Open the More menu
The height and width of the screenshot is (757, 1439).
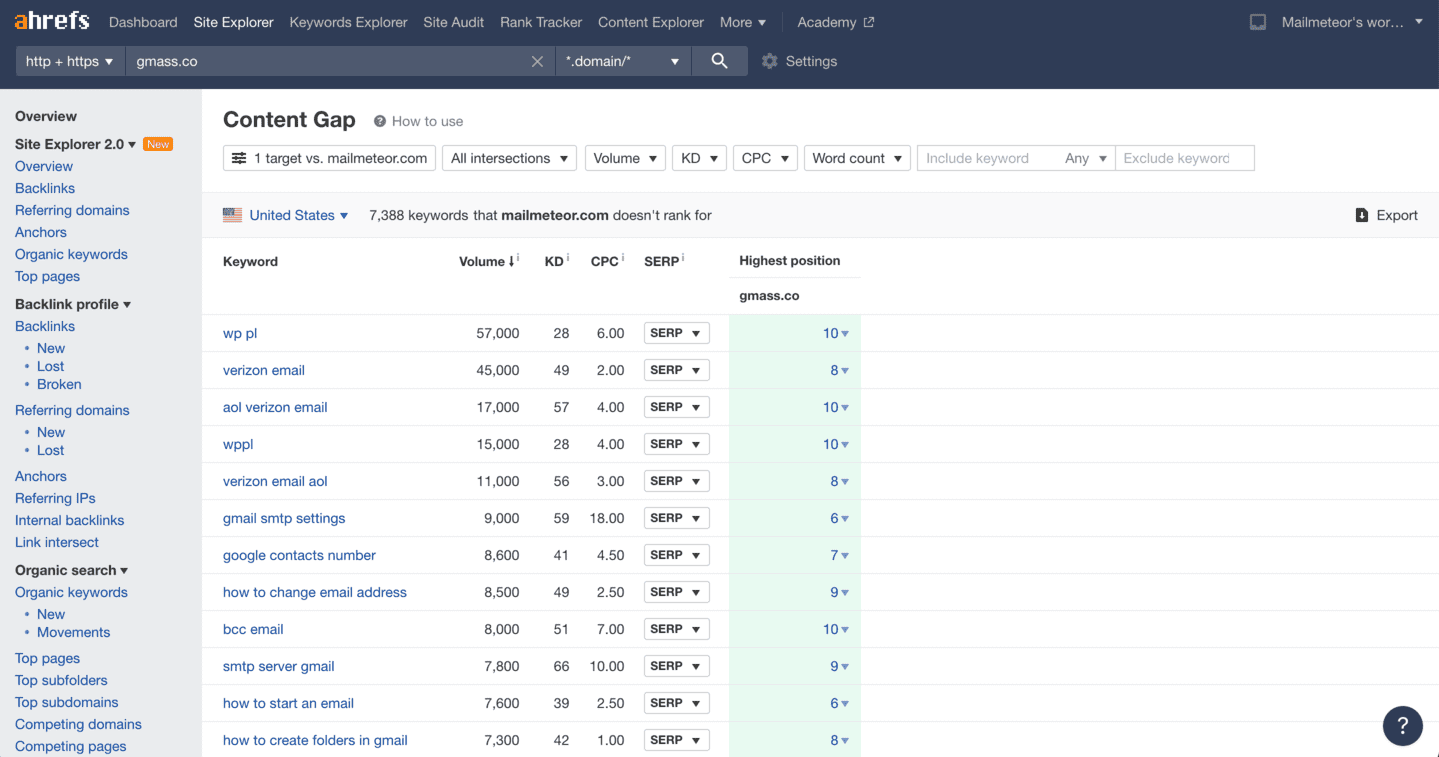pos(743,22)
